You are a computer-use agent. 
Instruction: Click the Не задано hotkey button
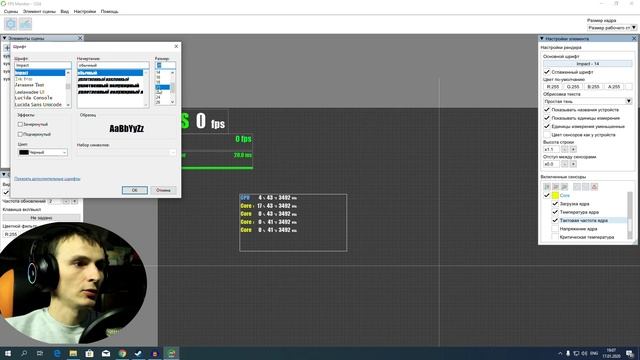tap(41, 218)
